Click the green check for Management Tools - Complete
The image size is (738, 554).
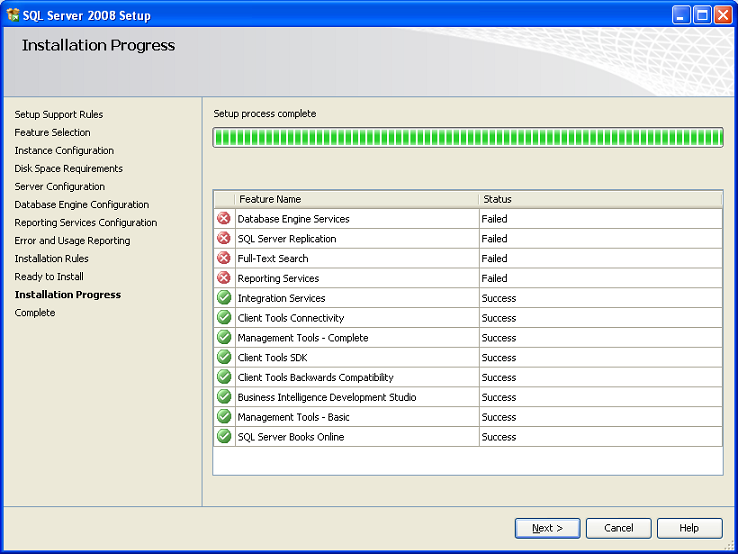[x=224, y=337]
